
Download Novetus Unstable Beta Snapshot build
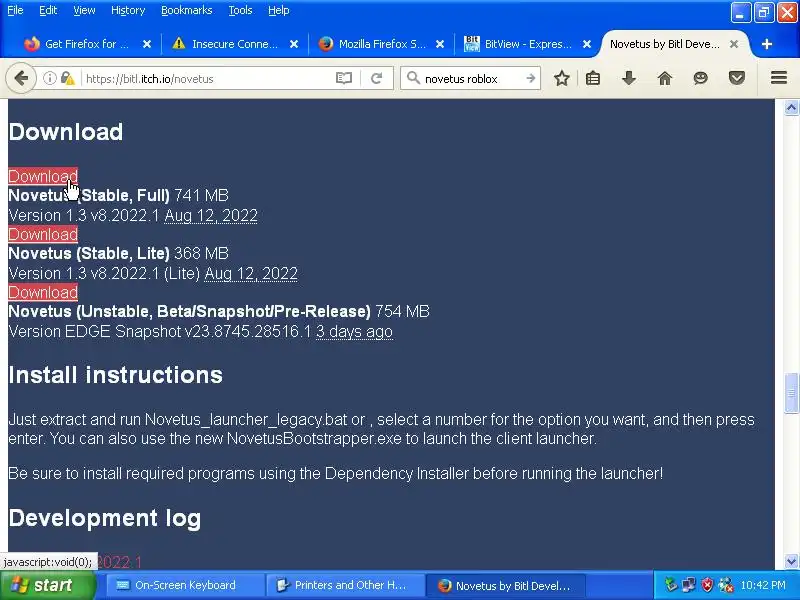(x=43, y=292)
